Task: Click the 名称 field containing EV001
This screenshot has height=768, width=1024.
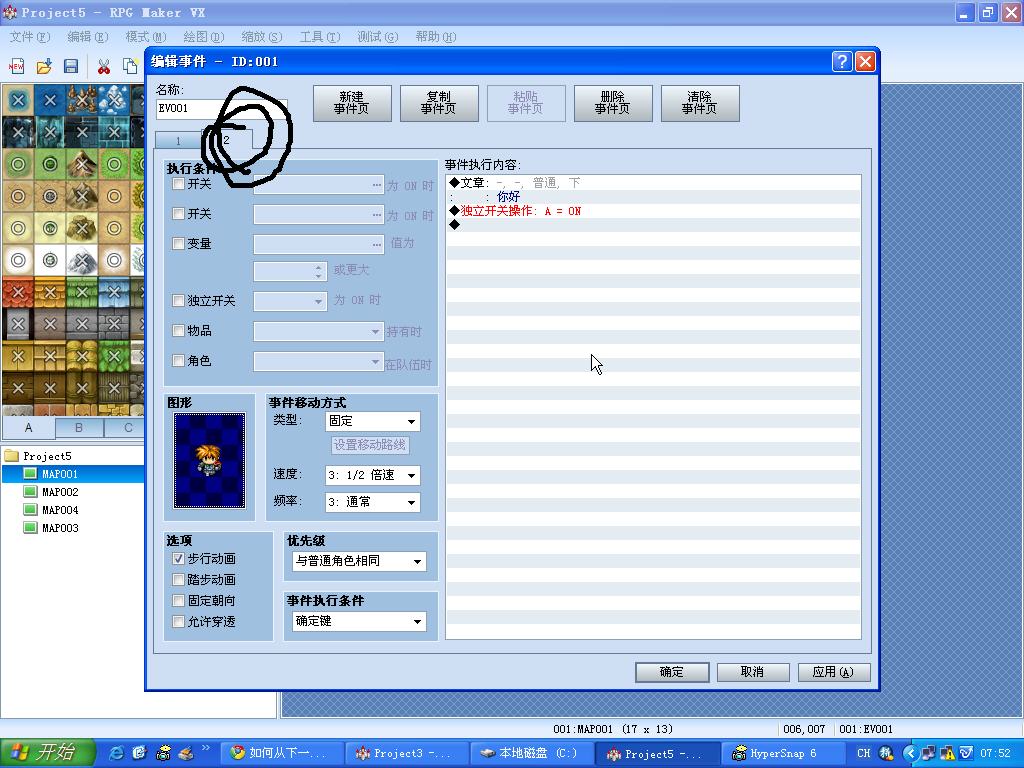Action: click(x=221, y=108)
